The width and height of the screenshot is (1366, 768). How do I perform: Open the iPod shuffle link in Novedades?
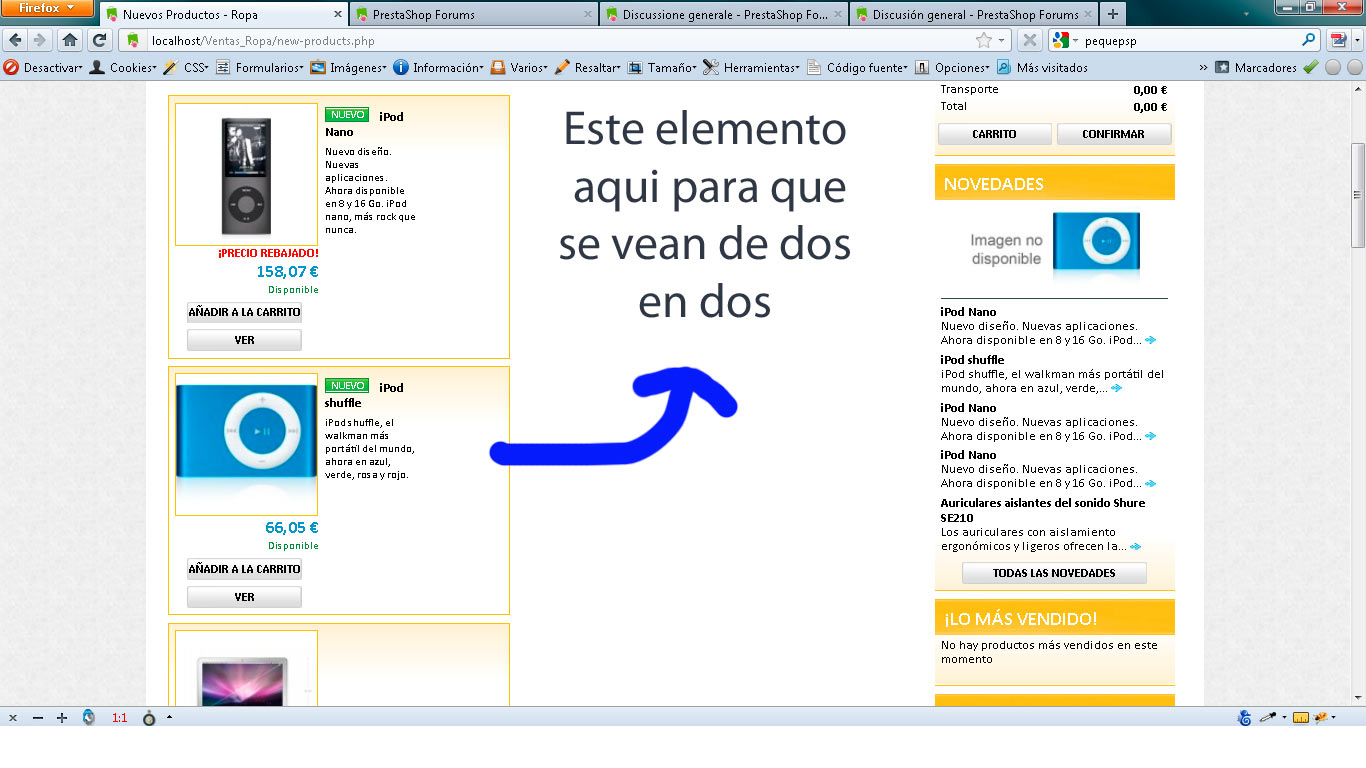pyautogui.click(x=972, y=360)
